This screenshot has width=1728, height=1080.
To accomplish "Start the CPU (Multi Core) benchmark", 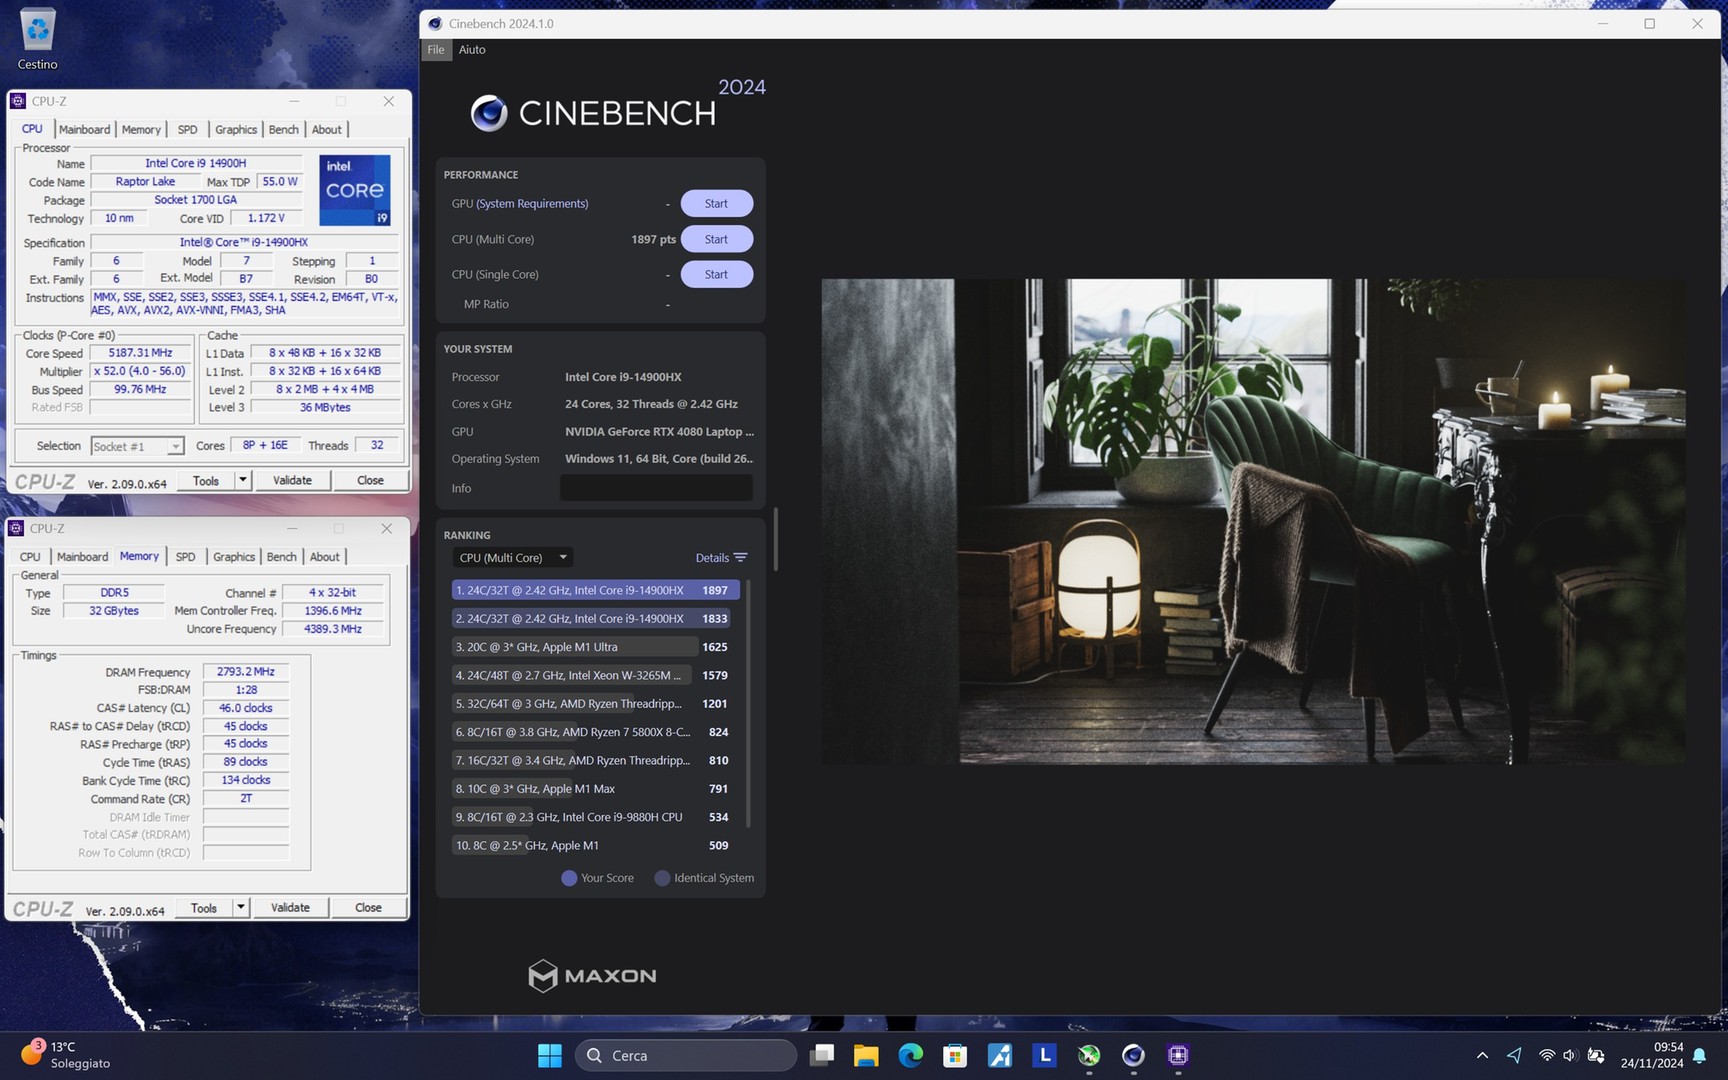I will (716, 239).
